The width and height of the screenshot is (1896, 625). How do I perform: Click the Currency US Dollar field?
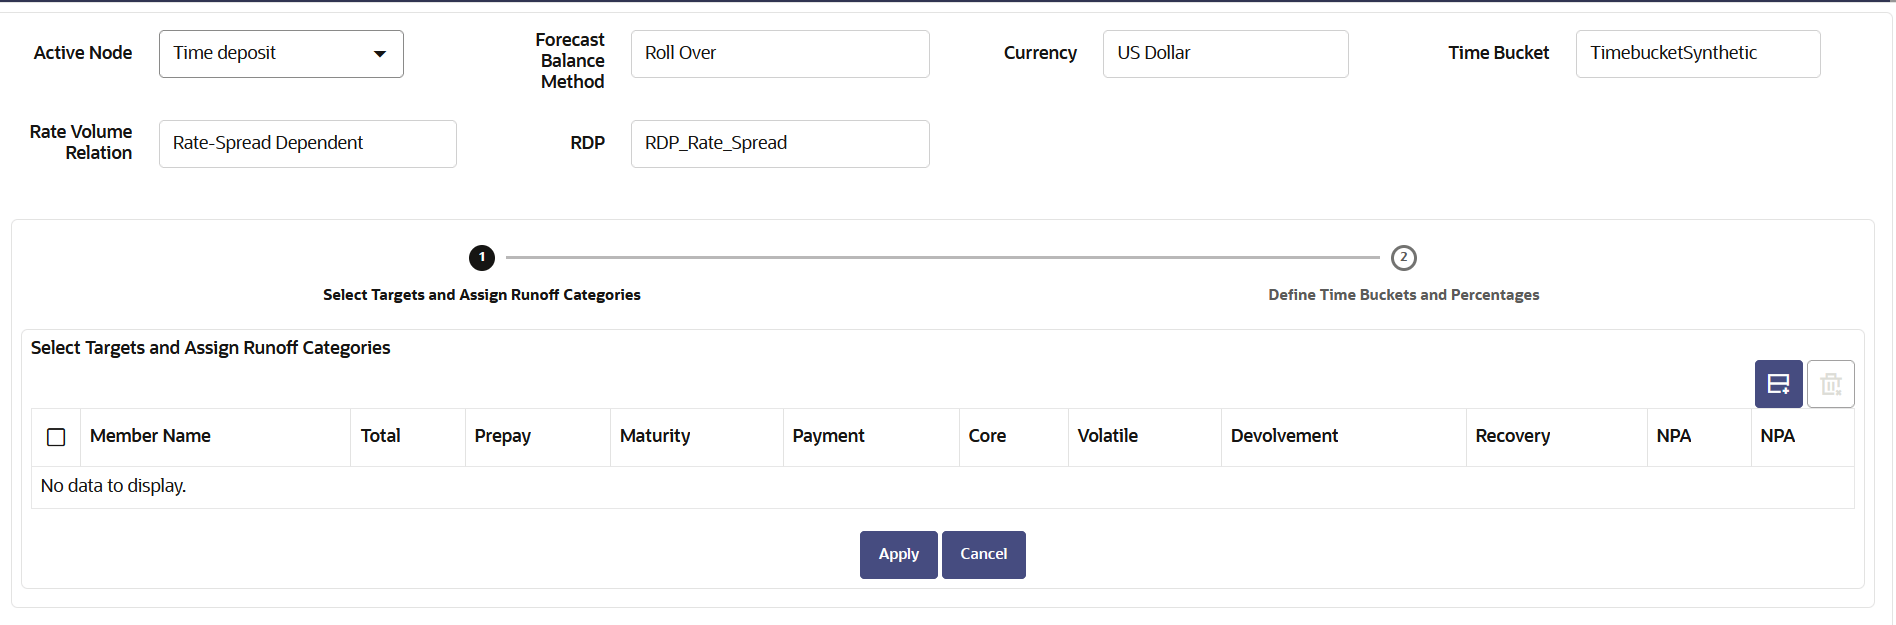(x=1226, y=54)
